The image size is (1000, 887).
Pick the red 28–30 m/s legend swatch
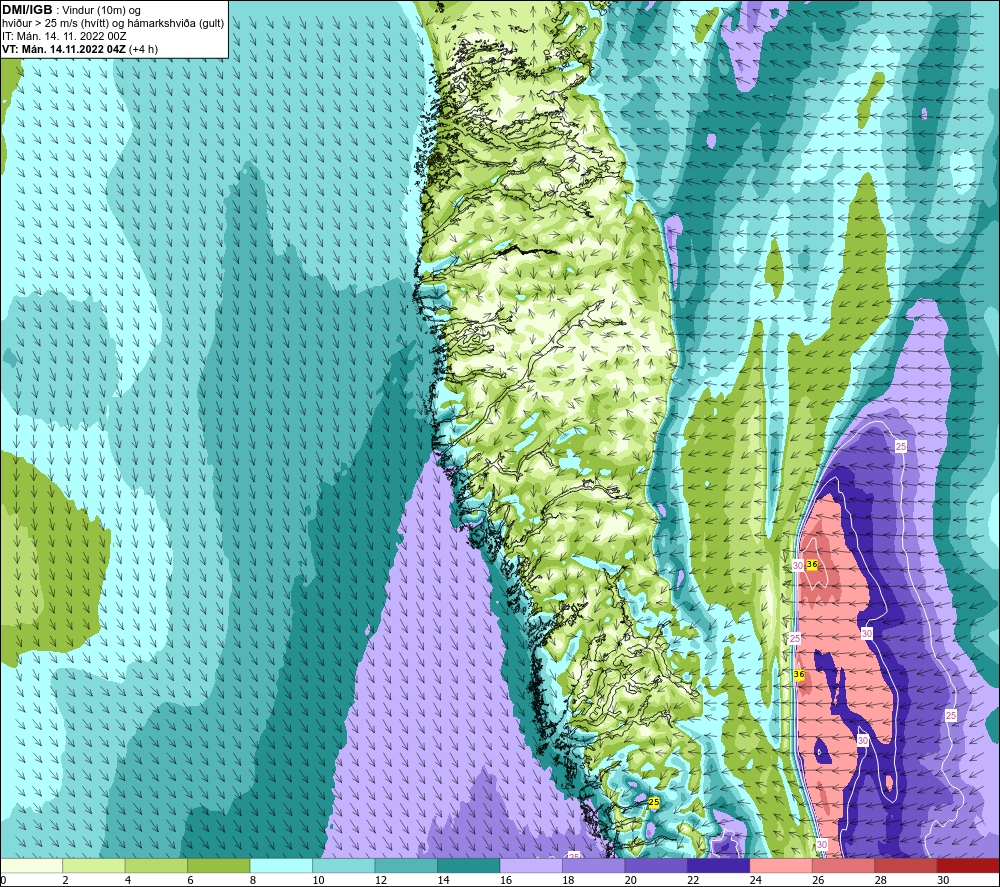click(x=906, y=866)
